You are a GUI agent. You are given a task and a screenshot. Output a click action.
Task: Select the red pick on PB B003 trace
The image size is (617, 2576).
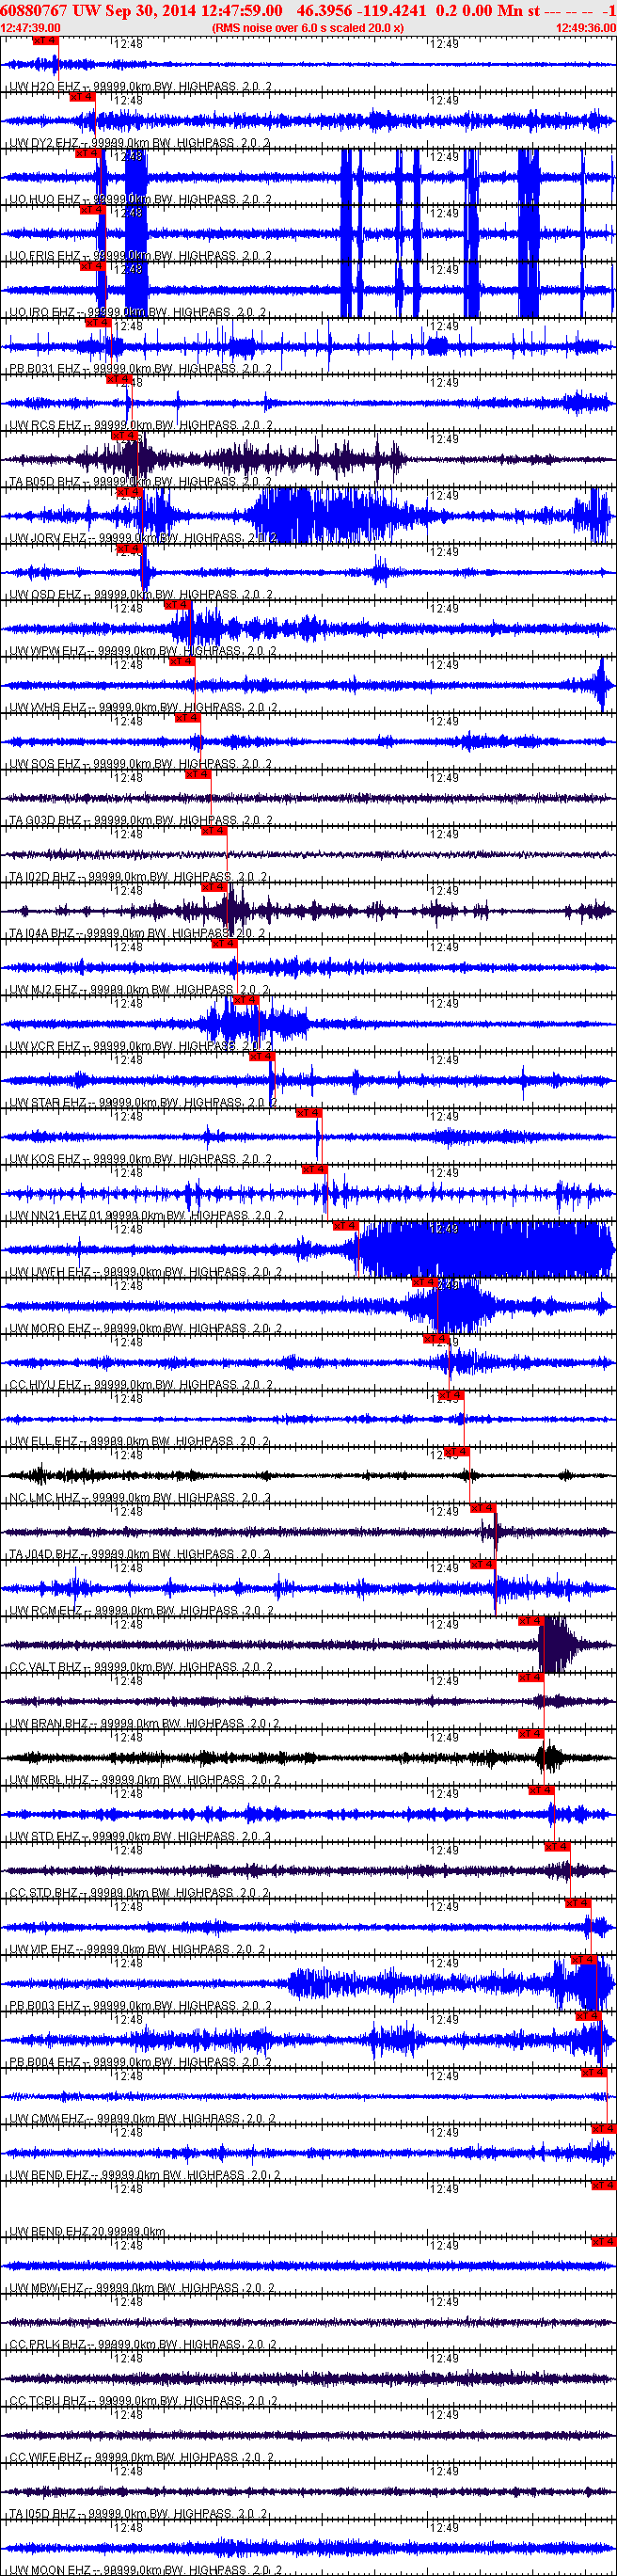pyautogui.click(x=584, y=1959)
